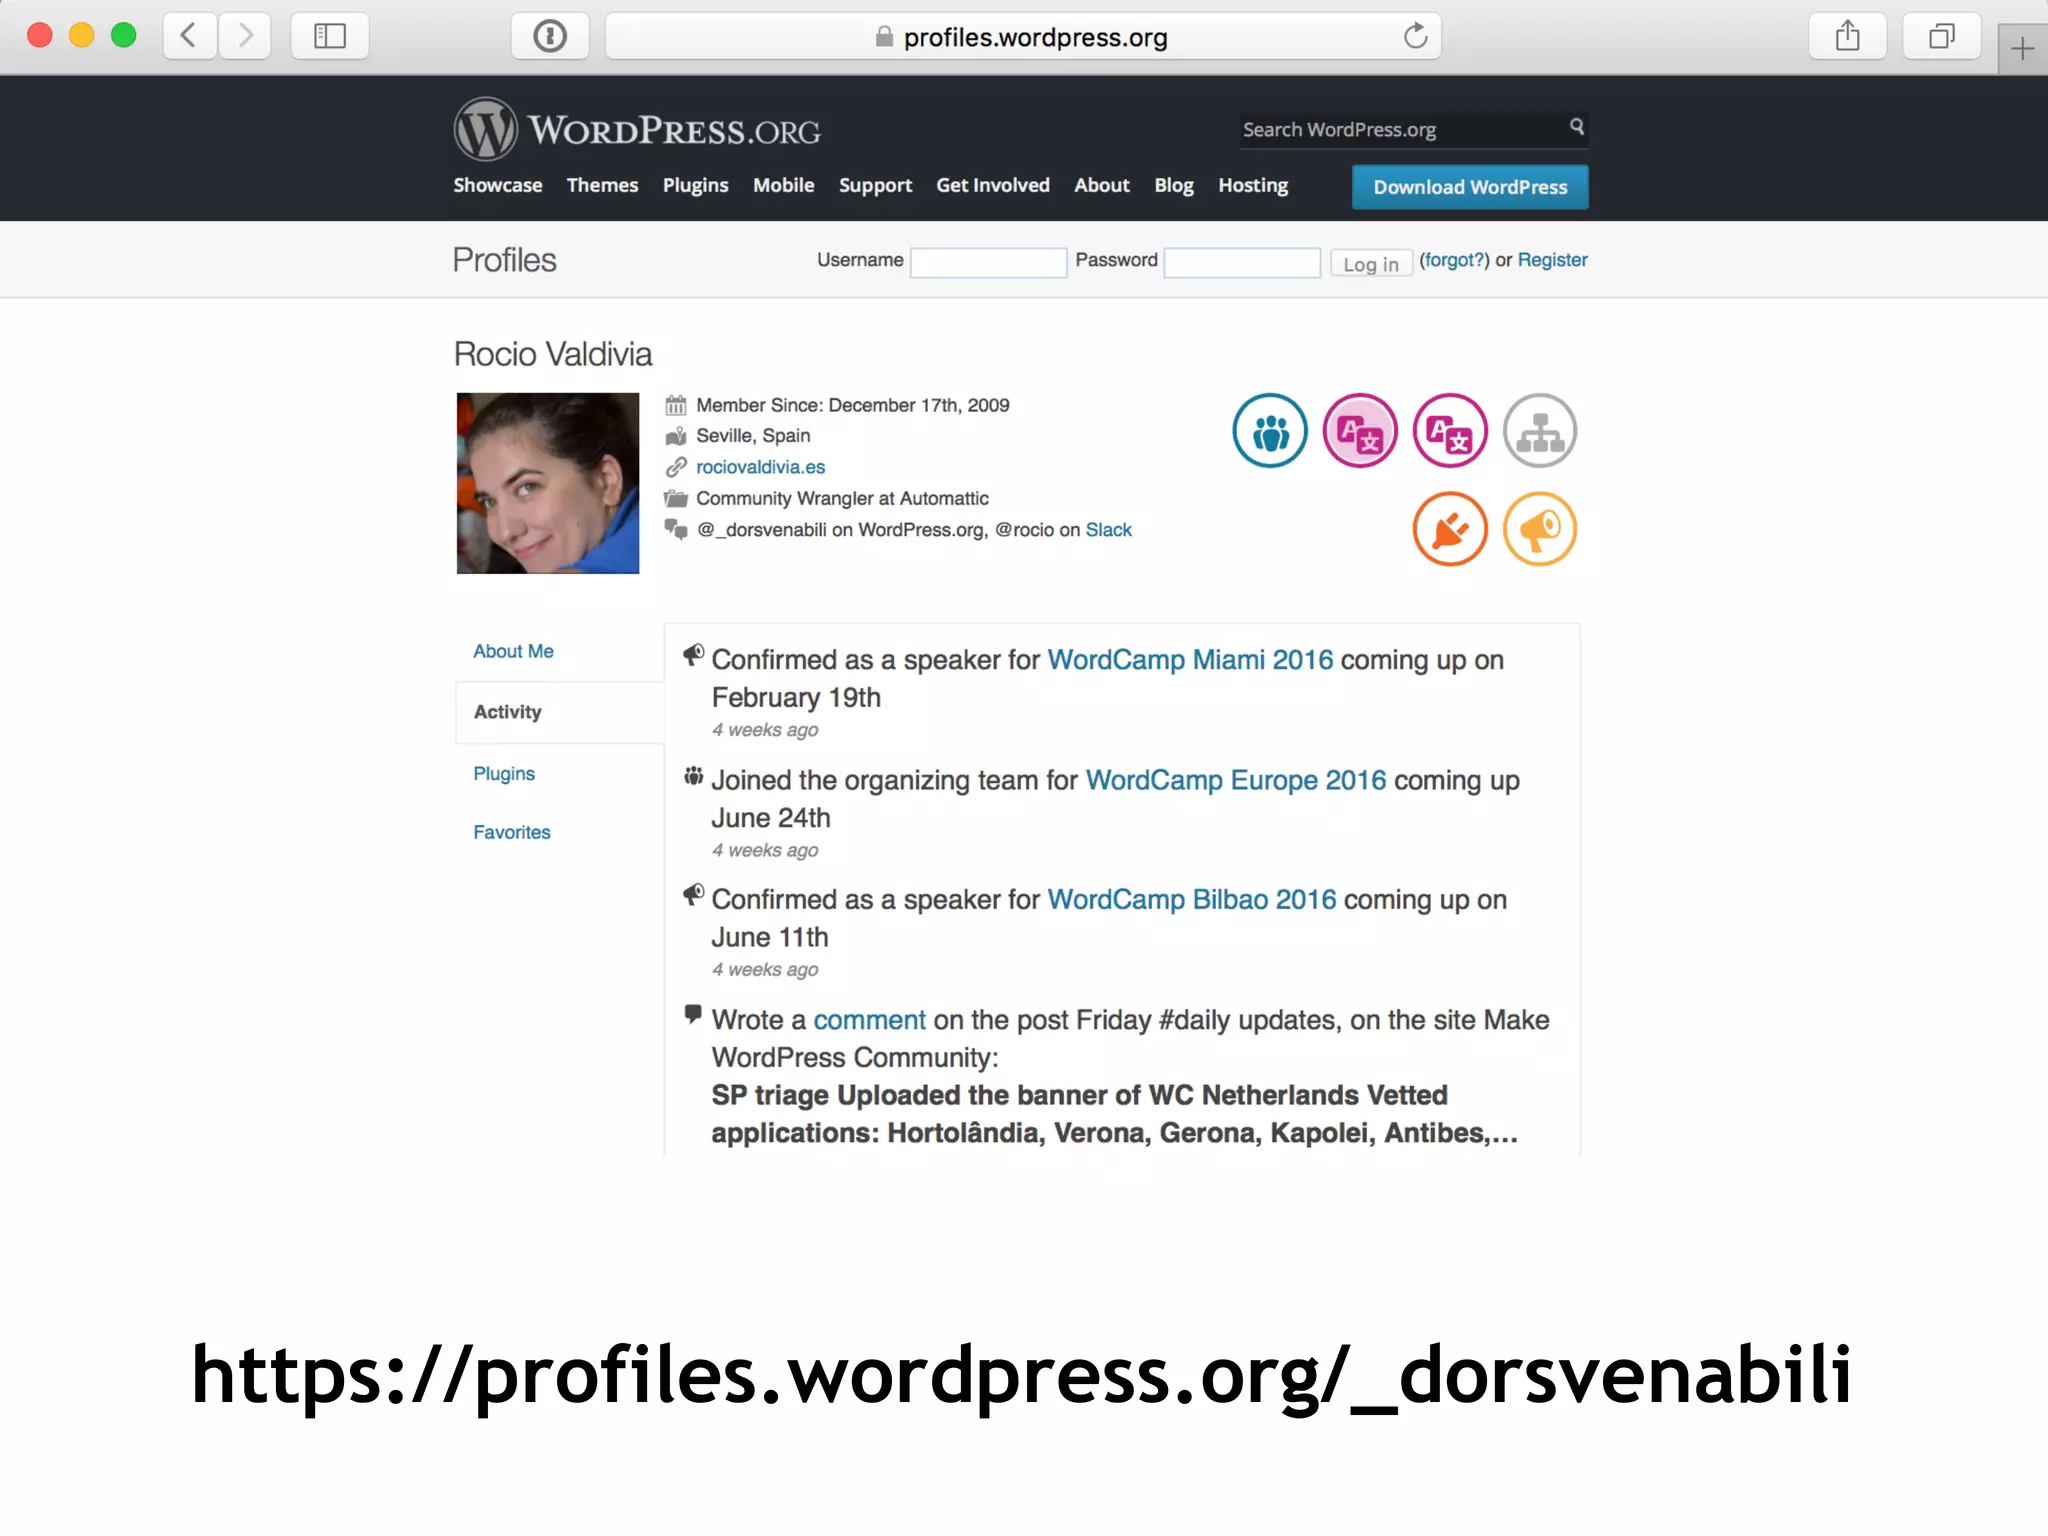Open the Share sheet icon

pyautogui.click(x=1848, y=36)
